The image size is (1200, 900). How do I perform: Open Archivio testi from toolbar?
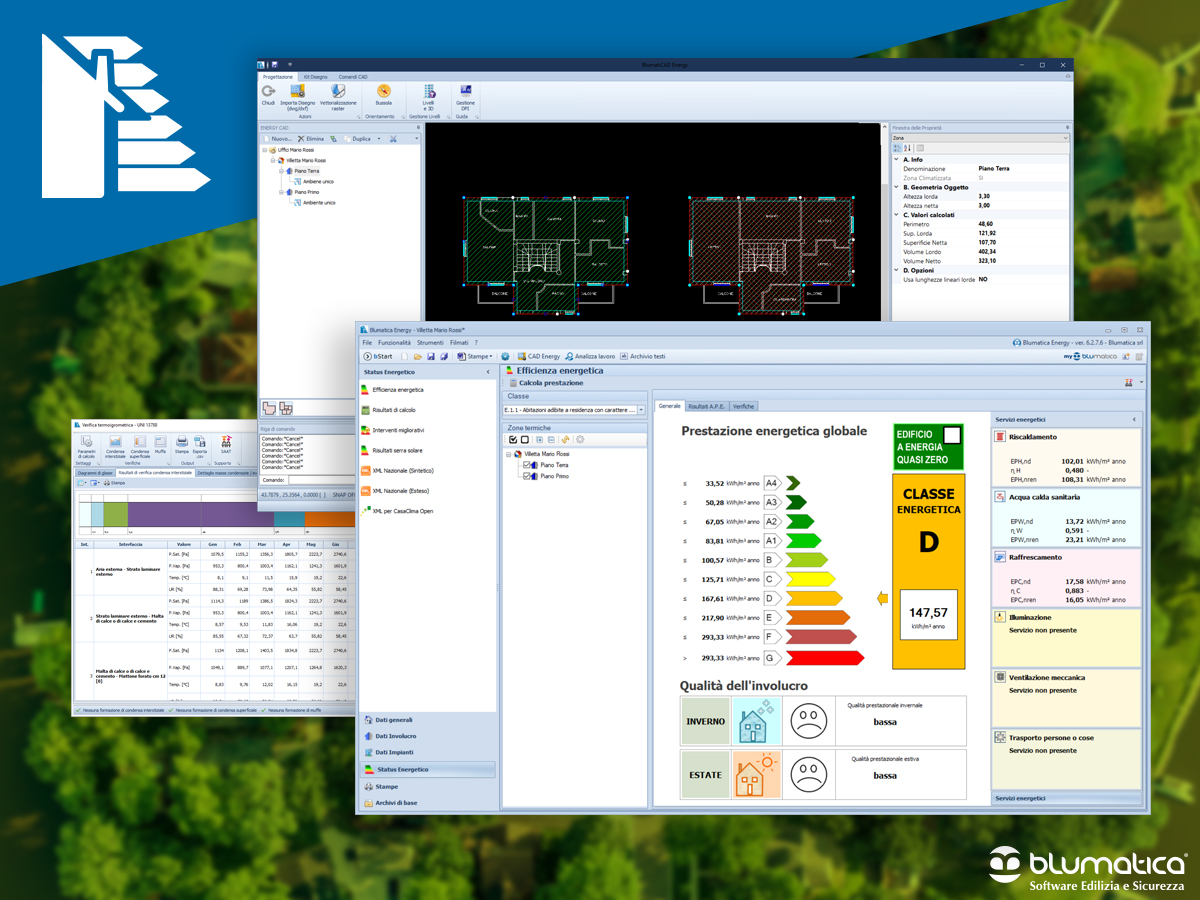[642, 356]
